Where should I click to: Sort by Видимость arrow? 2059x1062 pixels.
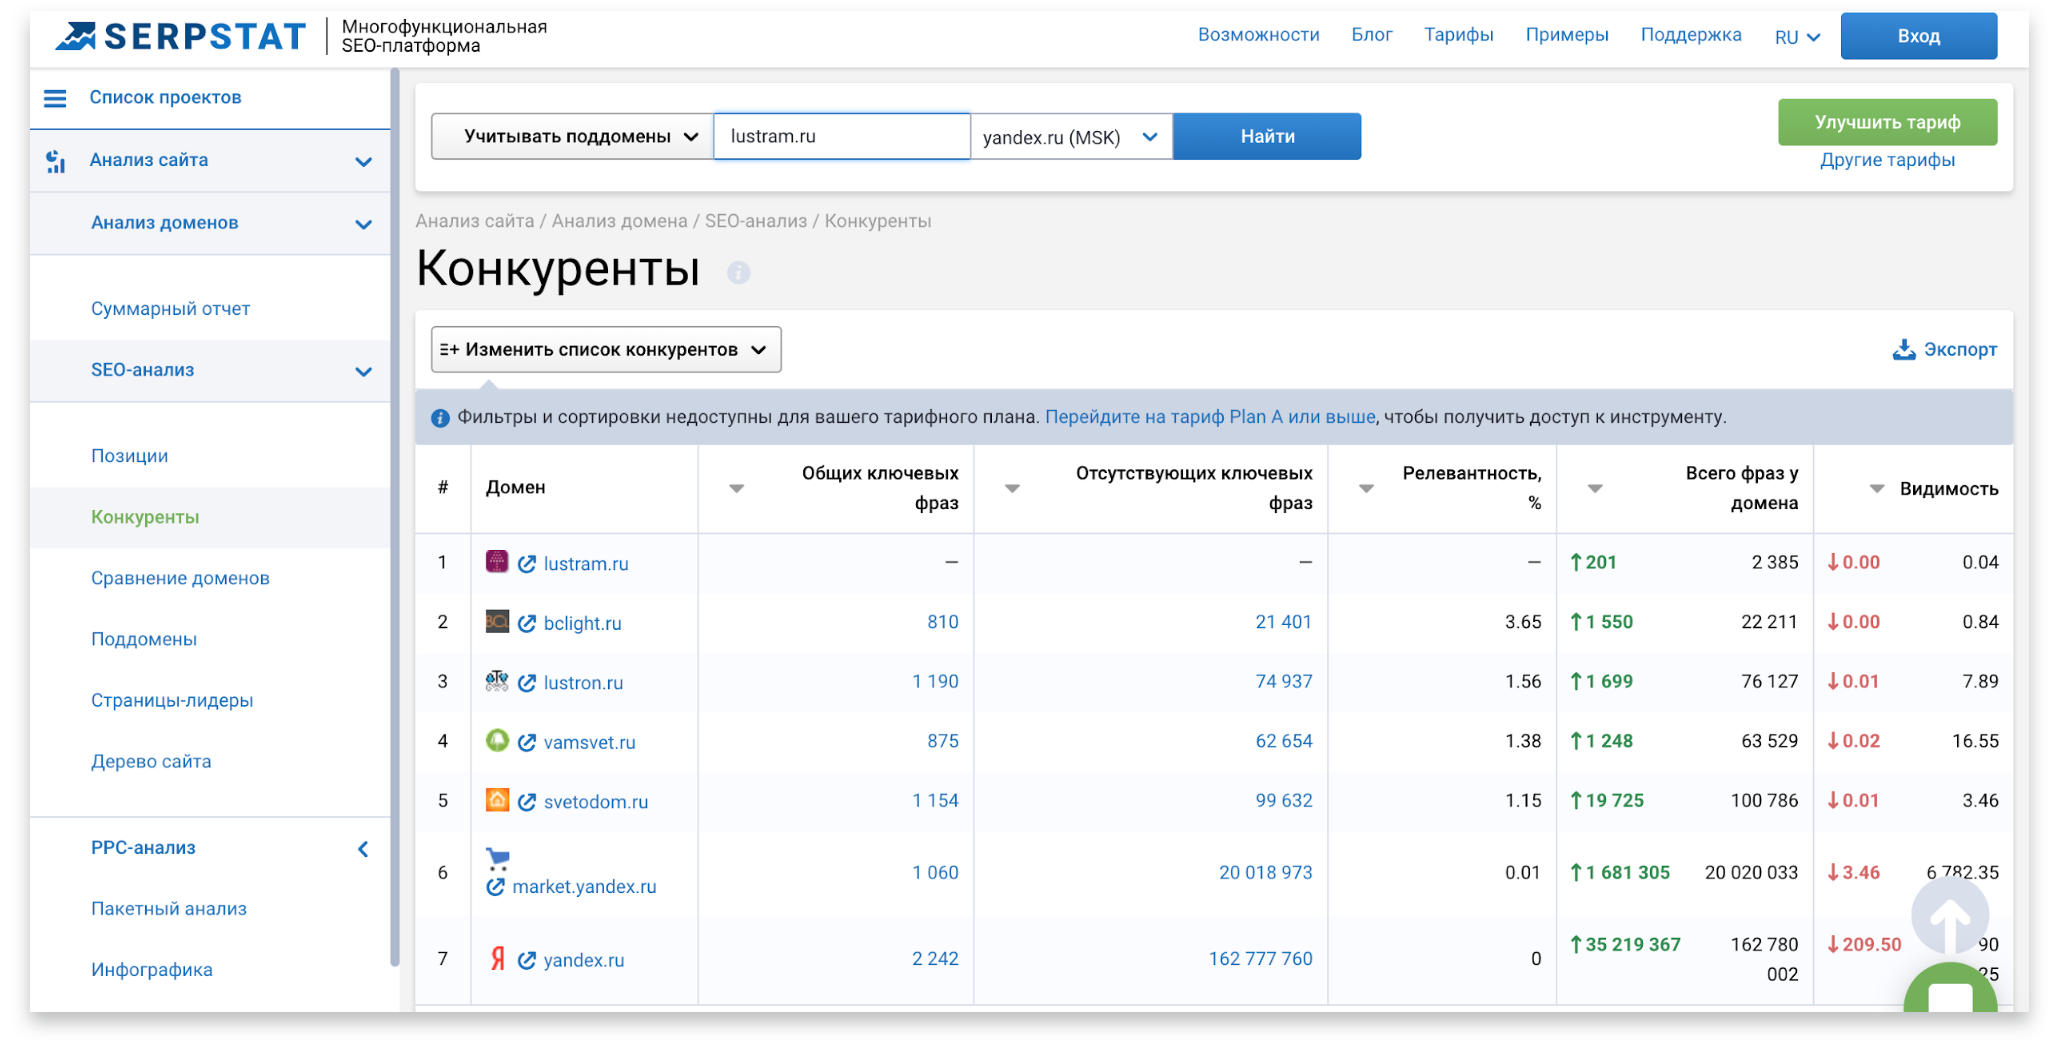1877,489
